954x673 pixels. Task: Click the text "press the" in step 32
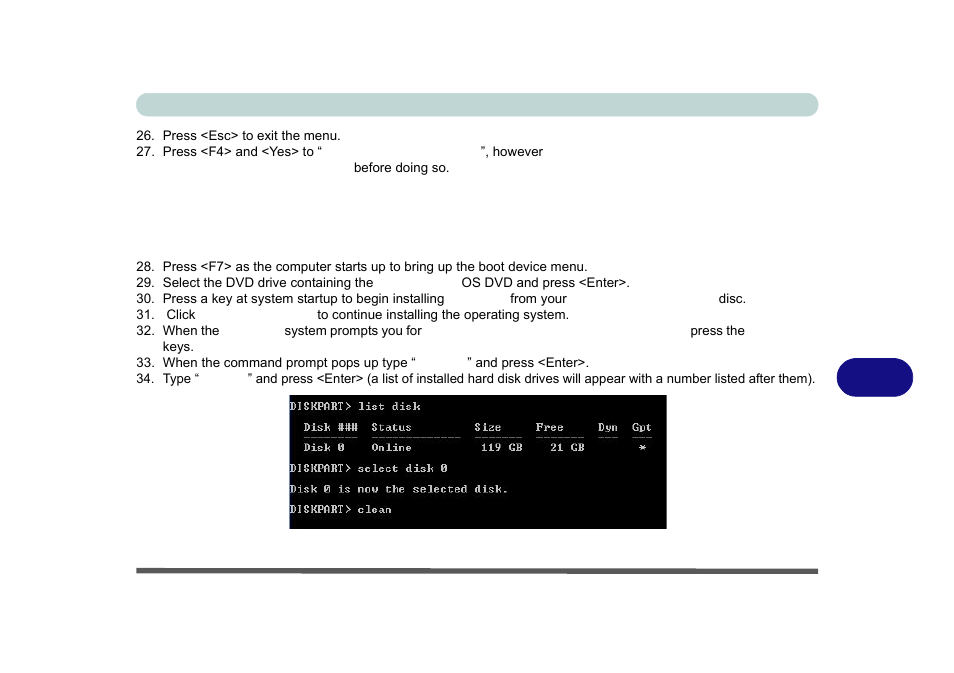[717, 330]
